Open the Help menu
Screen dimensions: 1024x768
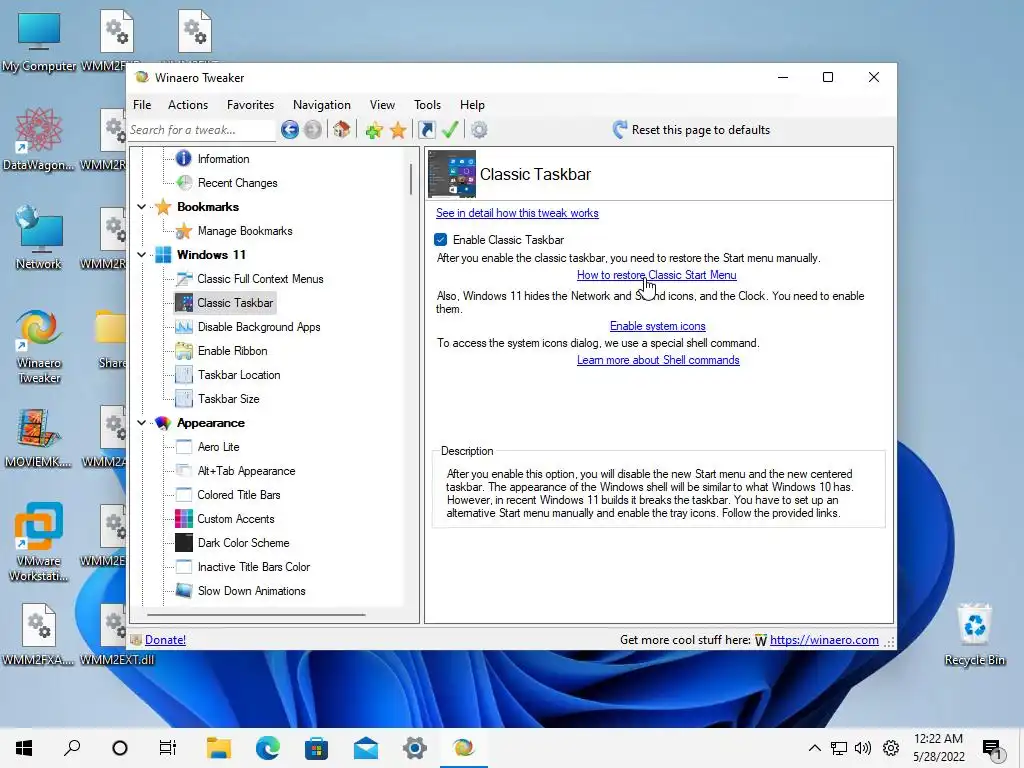click(472, 104)
